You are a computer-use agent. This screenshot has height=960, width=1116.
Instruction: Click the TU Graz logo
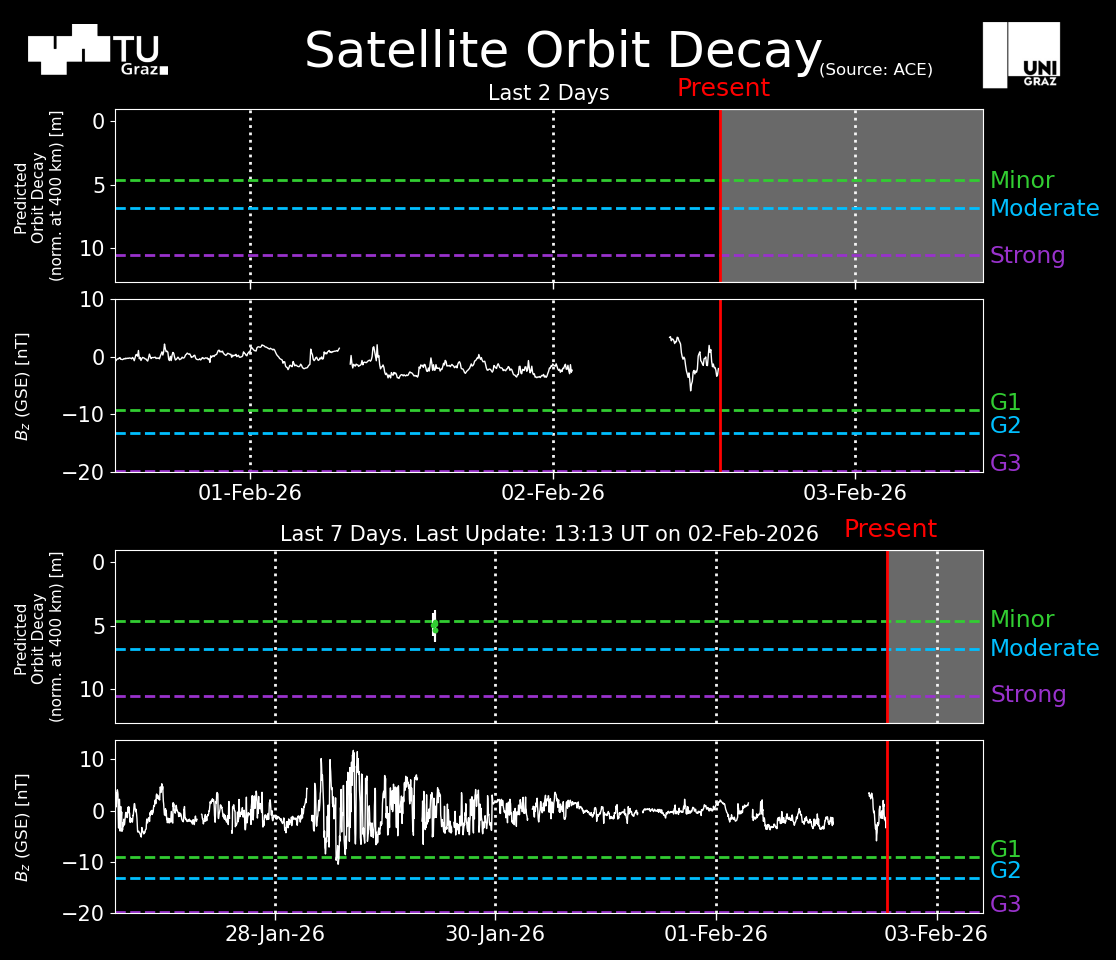point(97,50)
